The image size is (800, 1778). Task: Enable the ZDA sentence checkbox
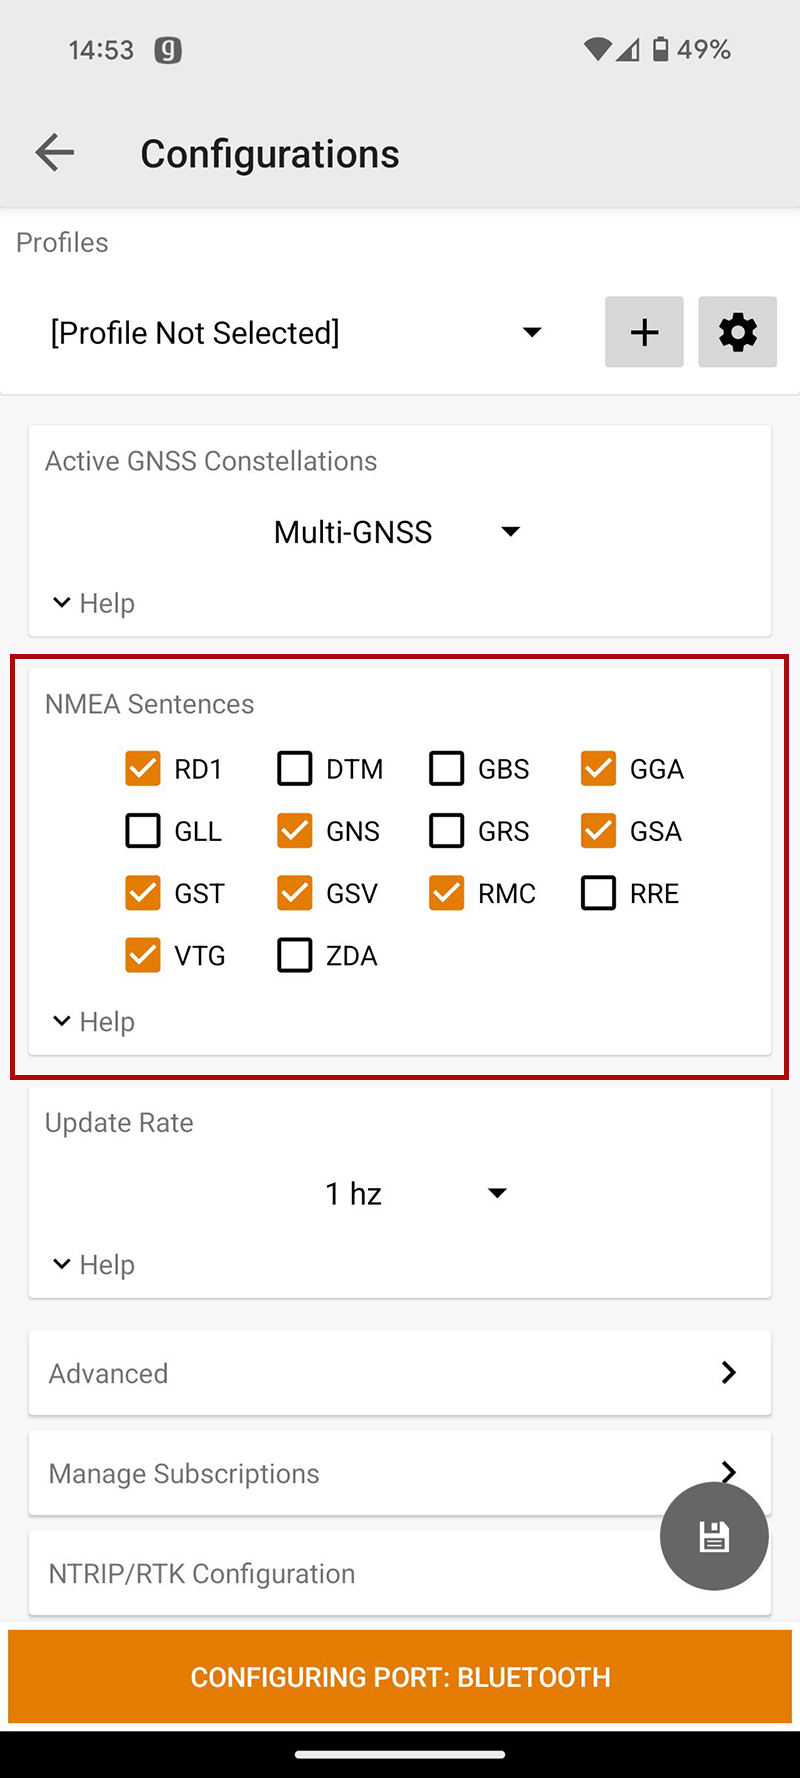coord(295,955)
